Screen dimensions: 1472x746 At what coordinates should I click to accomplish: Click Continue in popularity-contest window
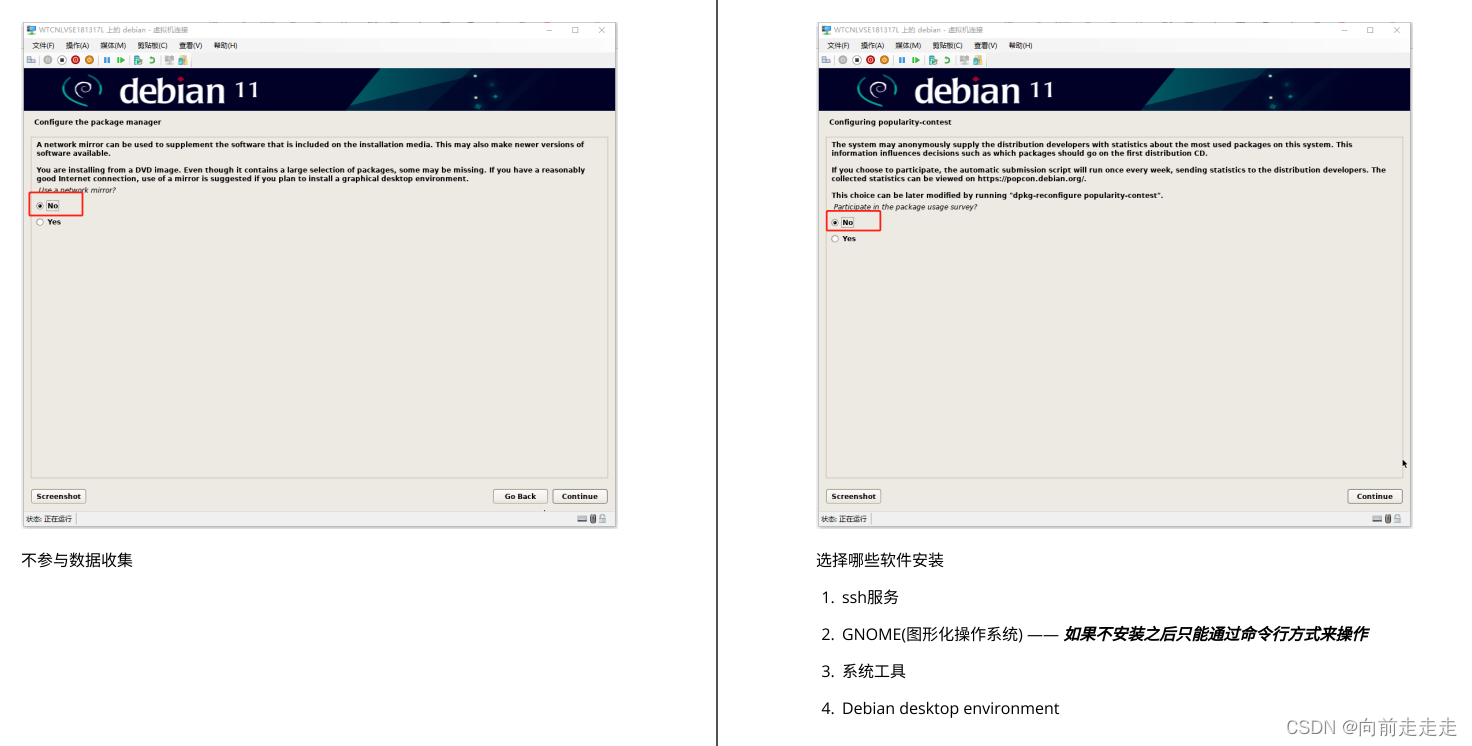pyautogui.click(x=1374, y=496)
